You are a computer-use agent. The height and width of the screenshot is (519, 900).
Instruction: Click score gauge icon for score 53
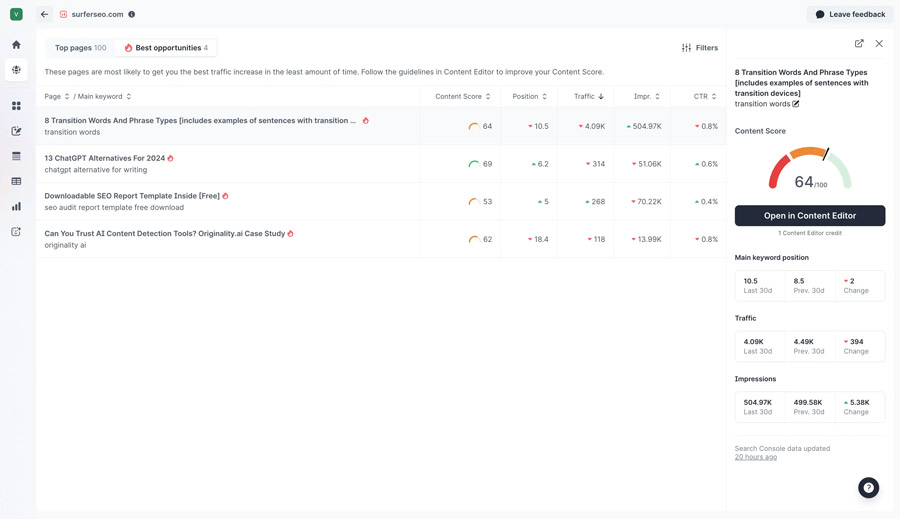[474, 202]
